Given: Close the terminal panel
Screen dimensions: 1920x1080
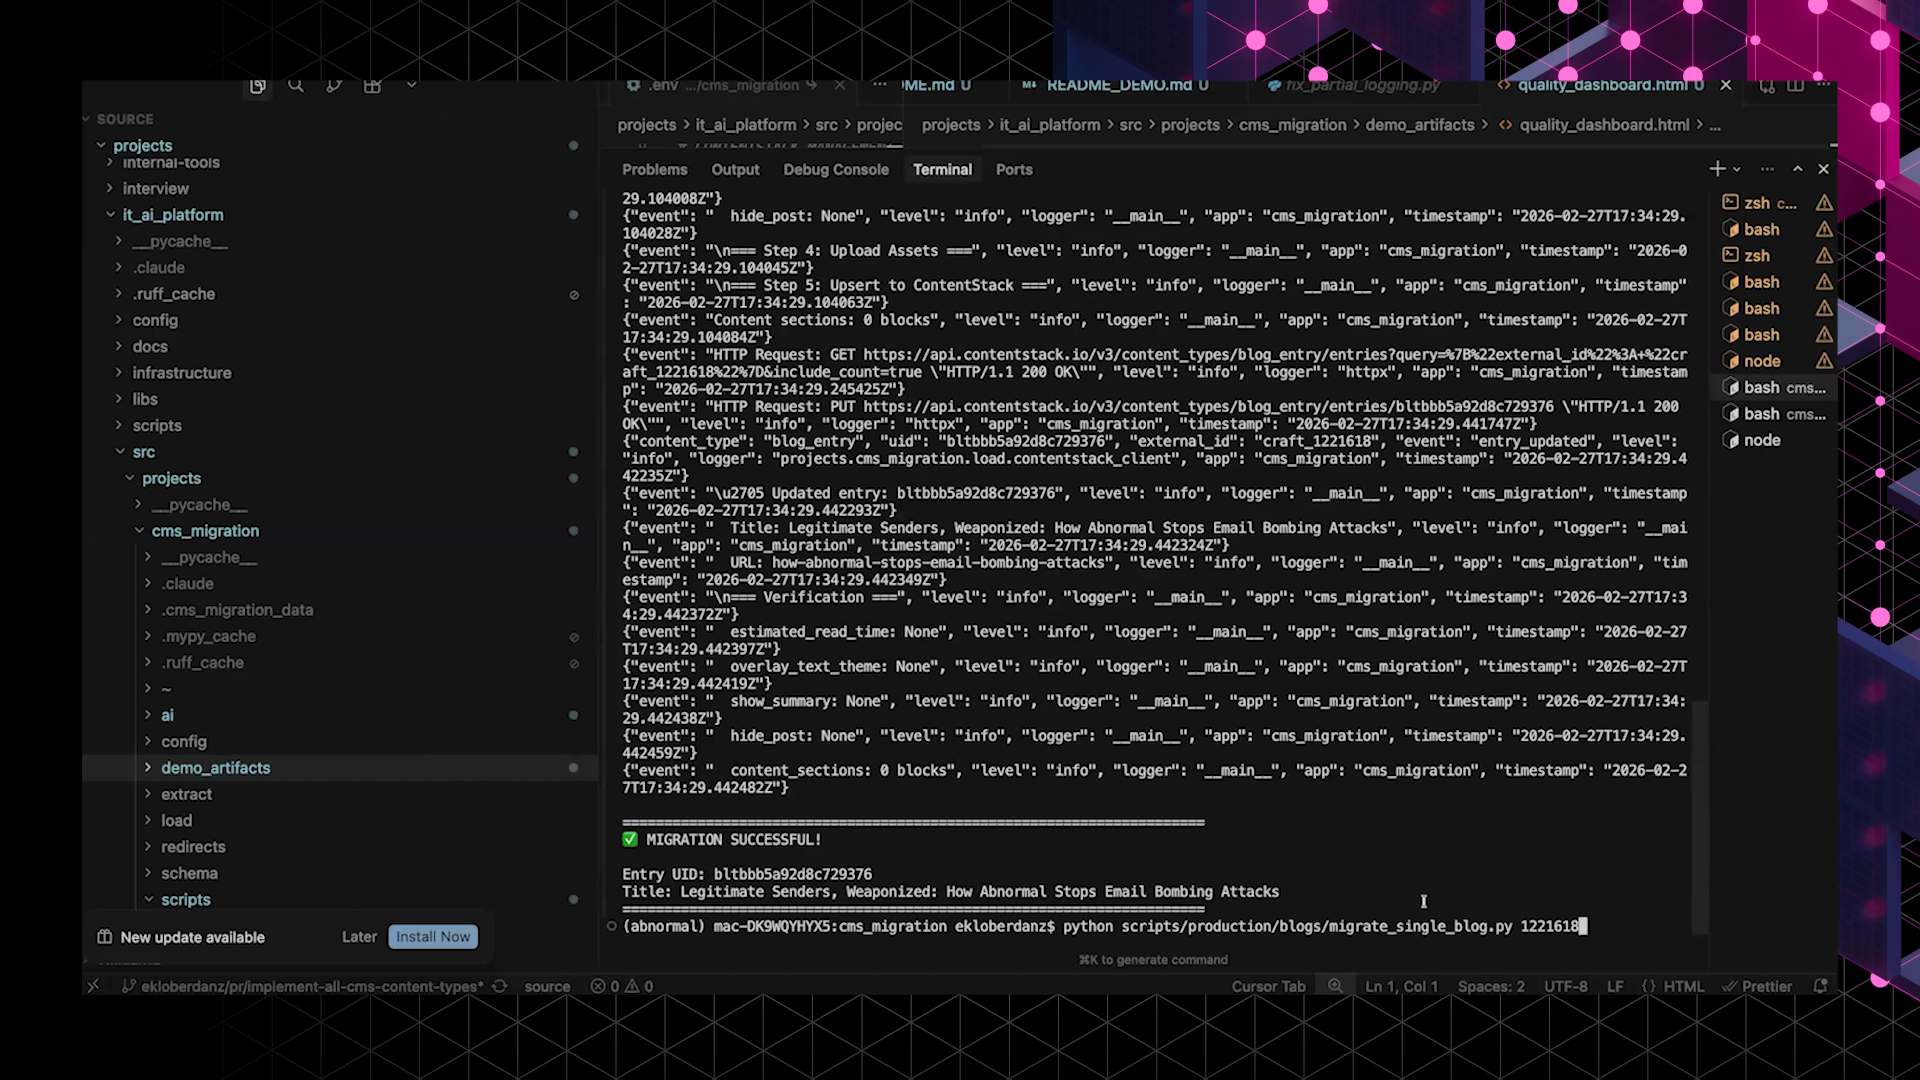Looking at the screenshot, I should (1823, 169).
